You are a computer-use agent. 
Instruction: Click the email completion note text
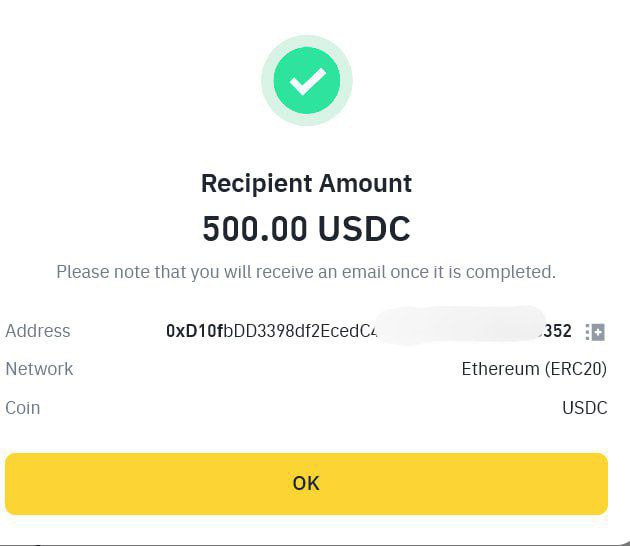coord(306,272)
